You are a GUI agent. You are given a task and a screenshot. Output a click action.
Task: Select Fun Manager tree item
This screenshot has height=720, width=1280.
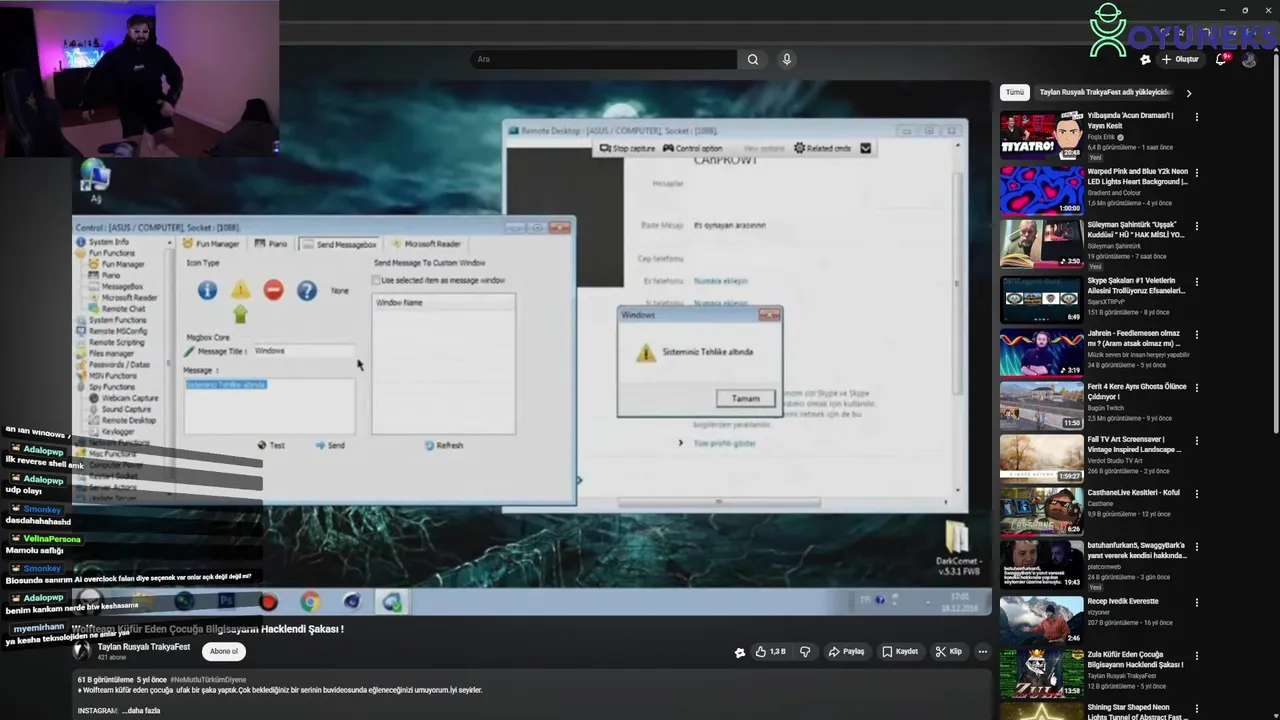123,264
